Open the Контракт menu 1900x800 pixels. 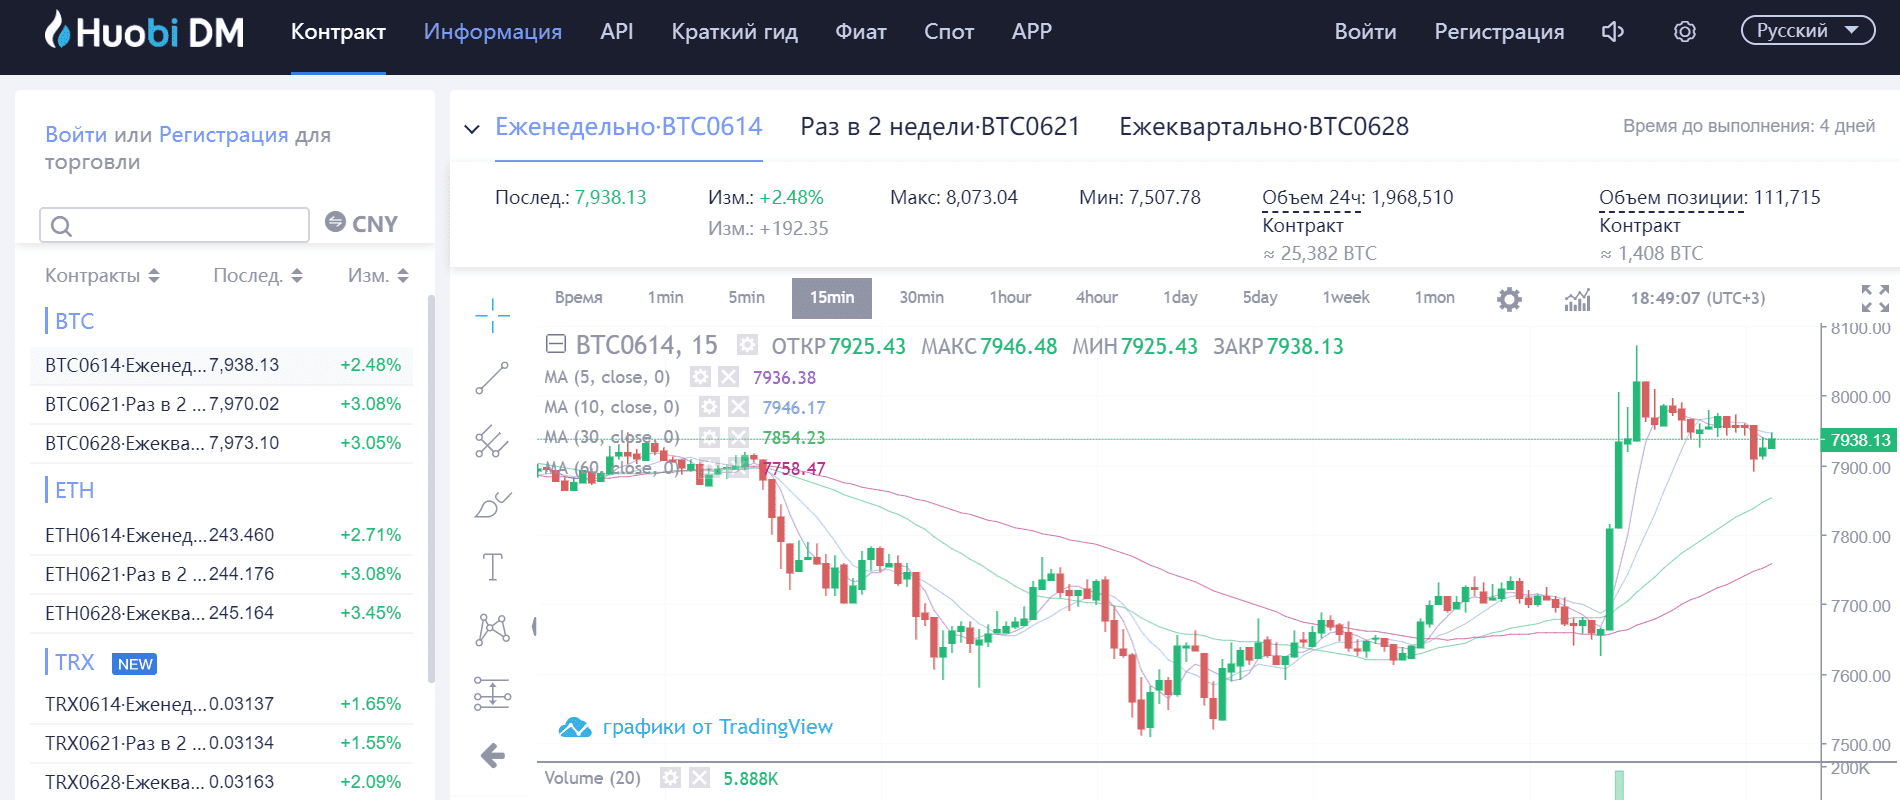pyautogui.click(x=338, y=32)
